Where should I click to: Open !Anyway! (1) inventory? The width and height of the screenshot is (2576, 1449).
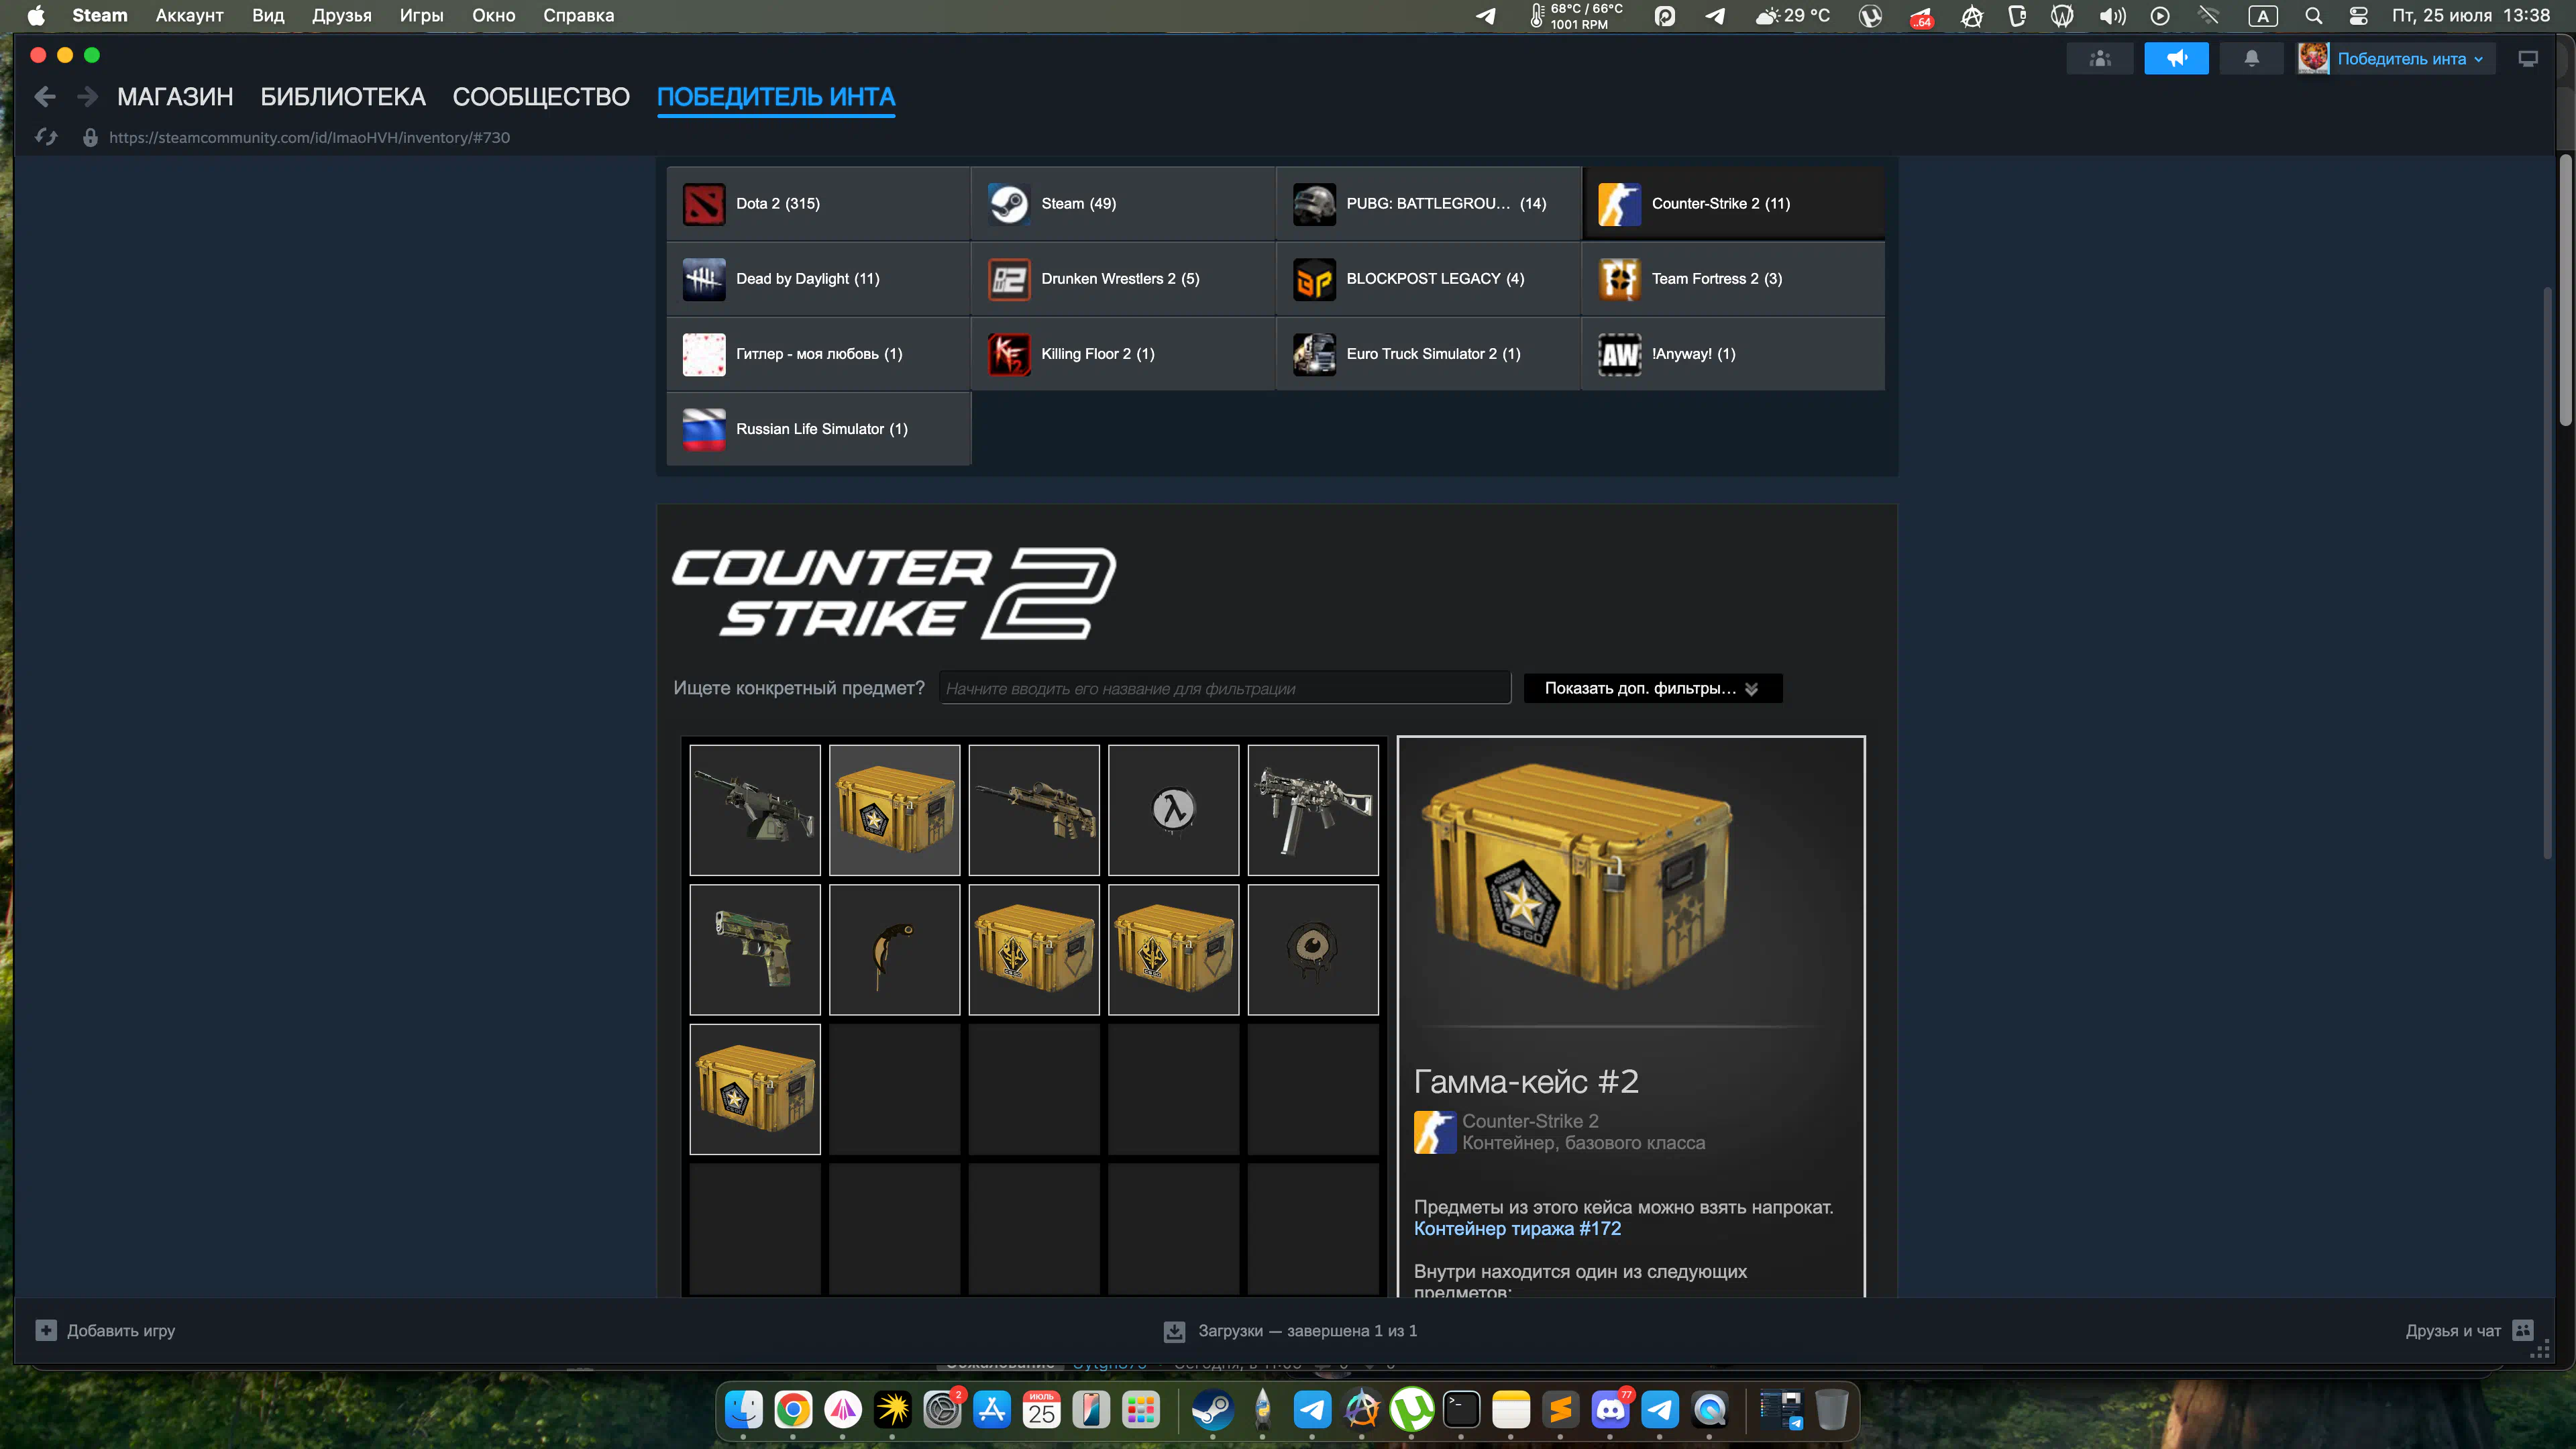(x=1733, y=354)
